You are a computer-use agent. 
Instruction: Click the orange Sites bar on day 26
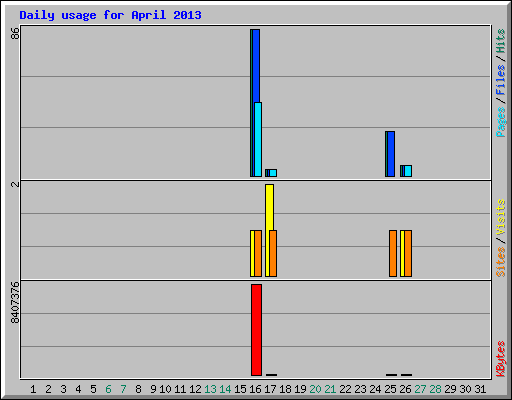tap(408, 253)
